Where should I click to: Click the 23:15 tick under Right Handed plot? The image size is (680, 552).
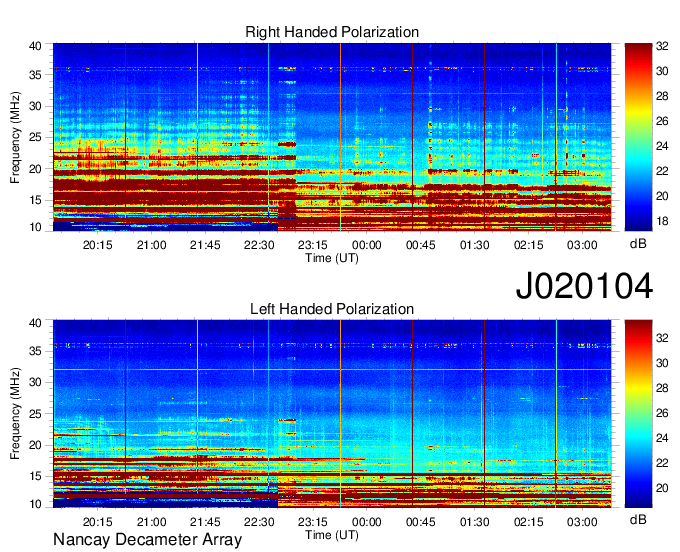(x=313, y=245)
